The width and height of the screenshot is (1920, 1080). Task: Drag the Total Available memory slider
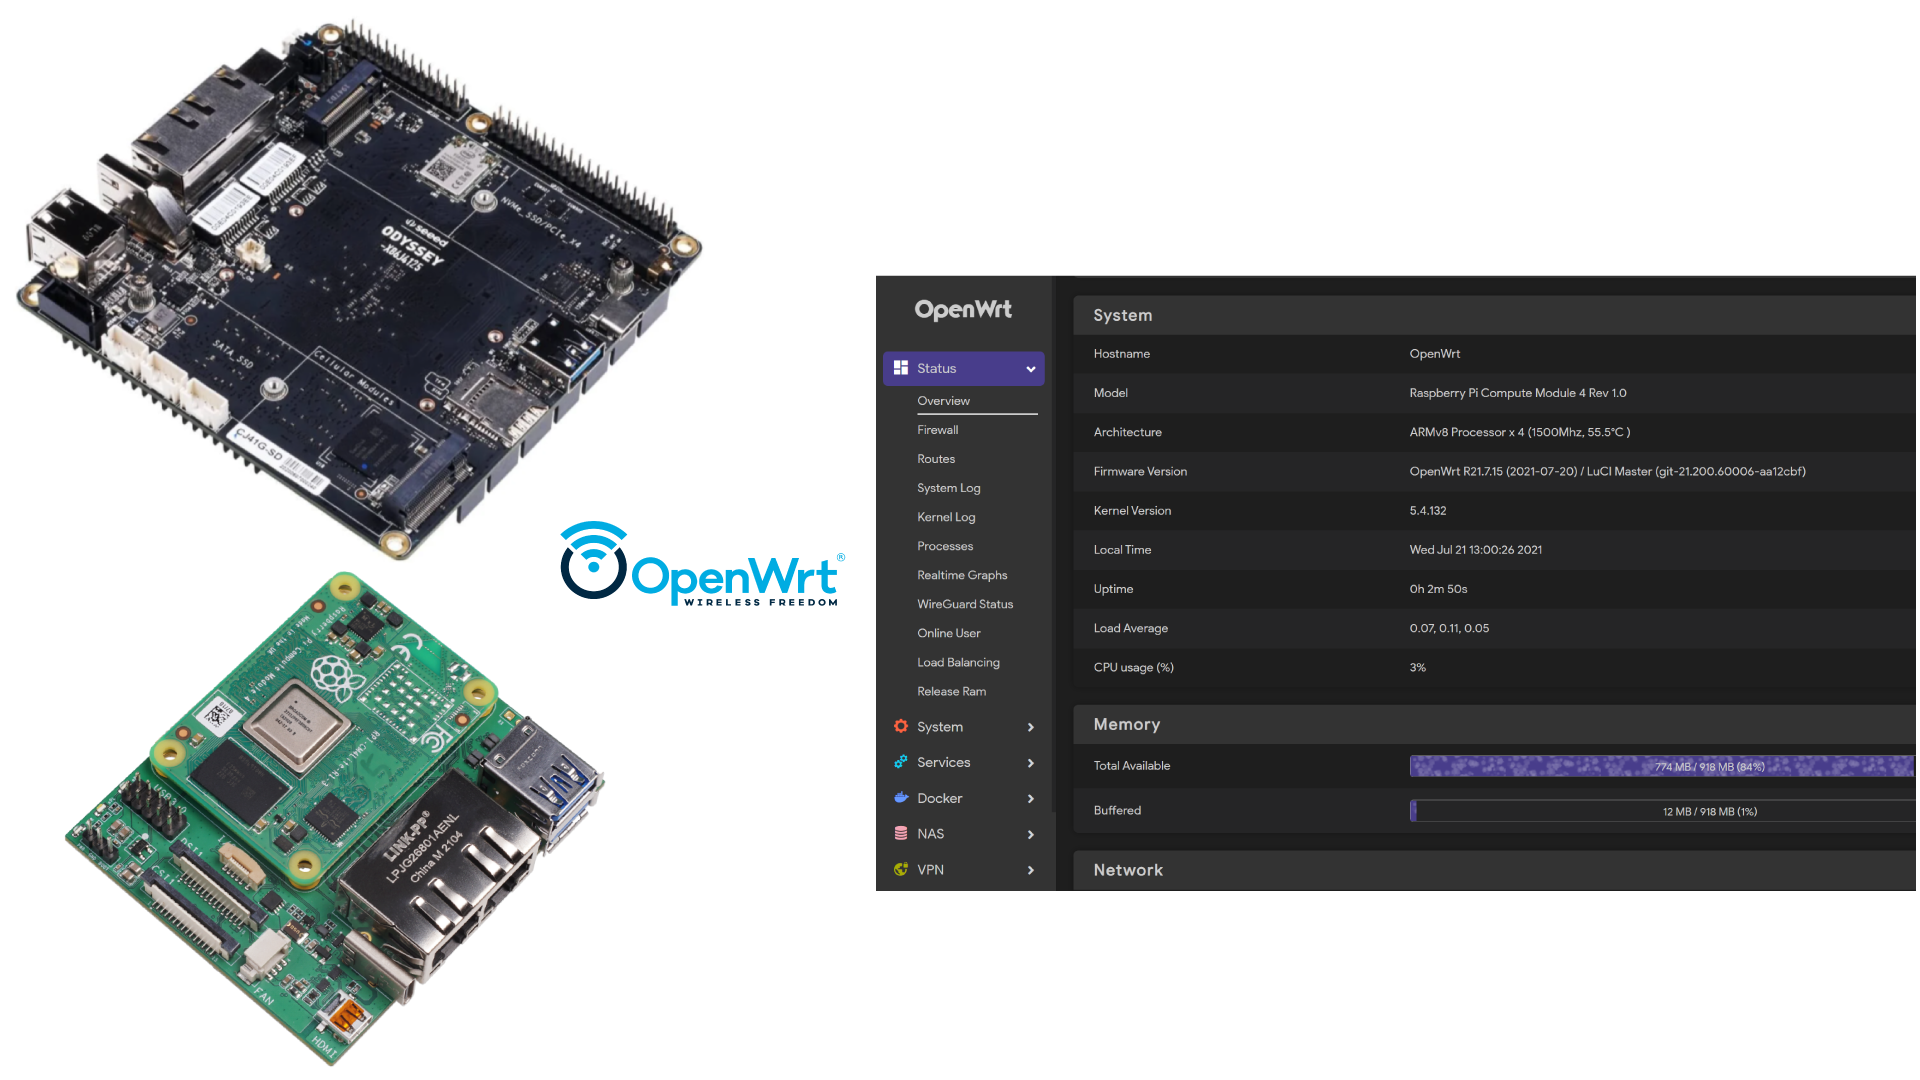click(x=1664, y=766)
